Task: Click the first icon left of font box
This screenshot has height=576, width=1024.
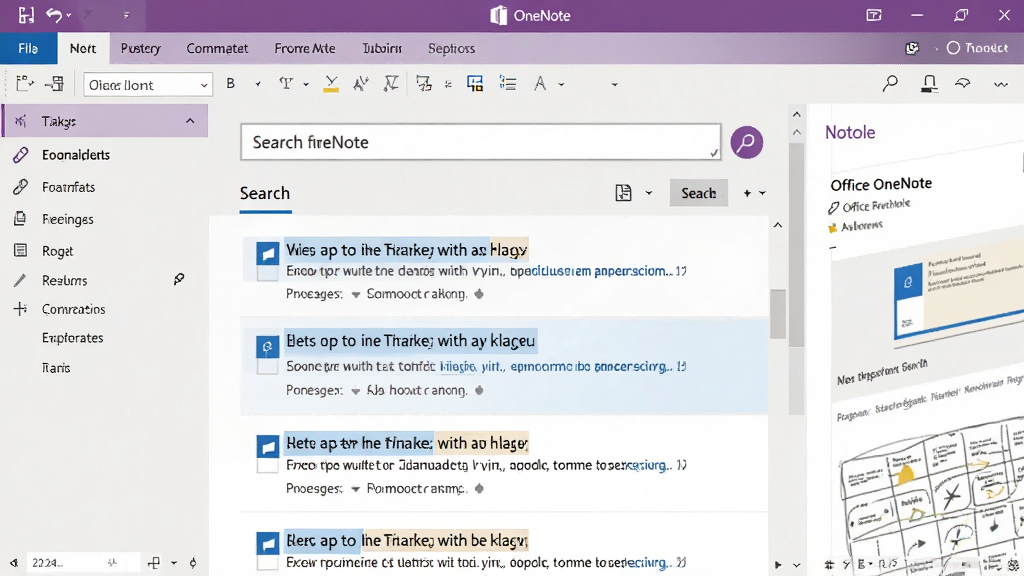Action: [x=24, y=84]
